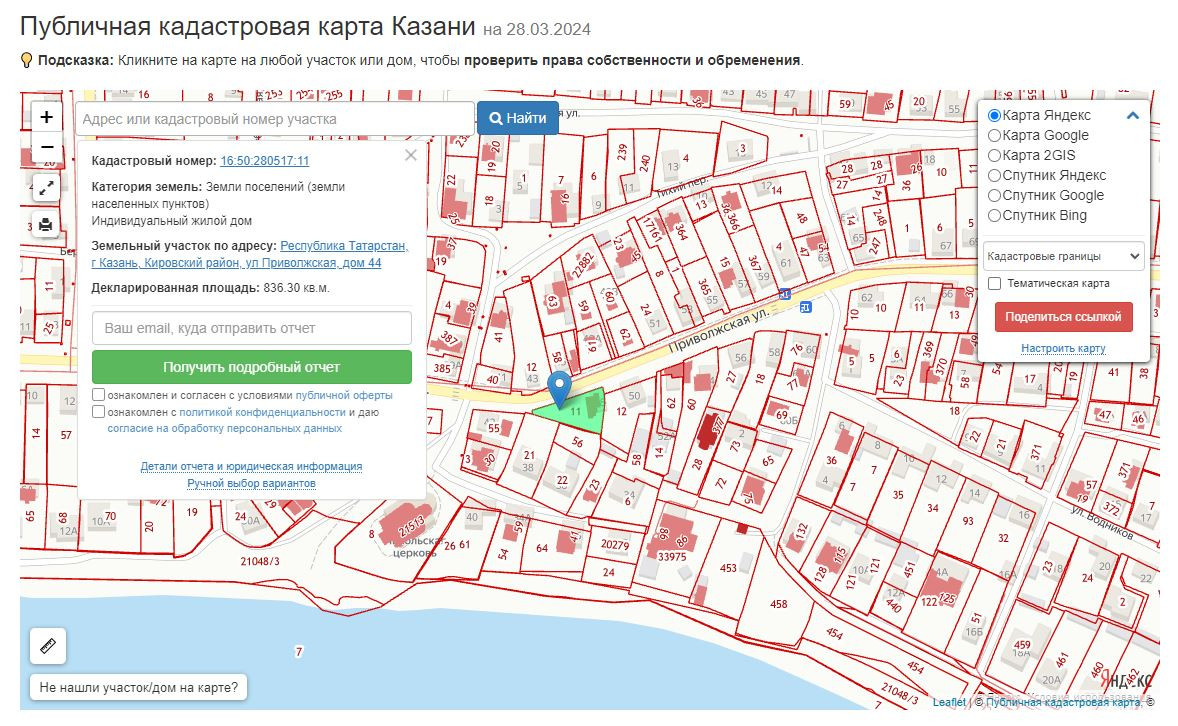Open the Leaflet attribution link

[950, 702]
